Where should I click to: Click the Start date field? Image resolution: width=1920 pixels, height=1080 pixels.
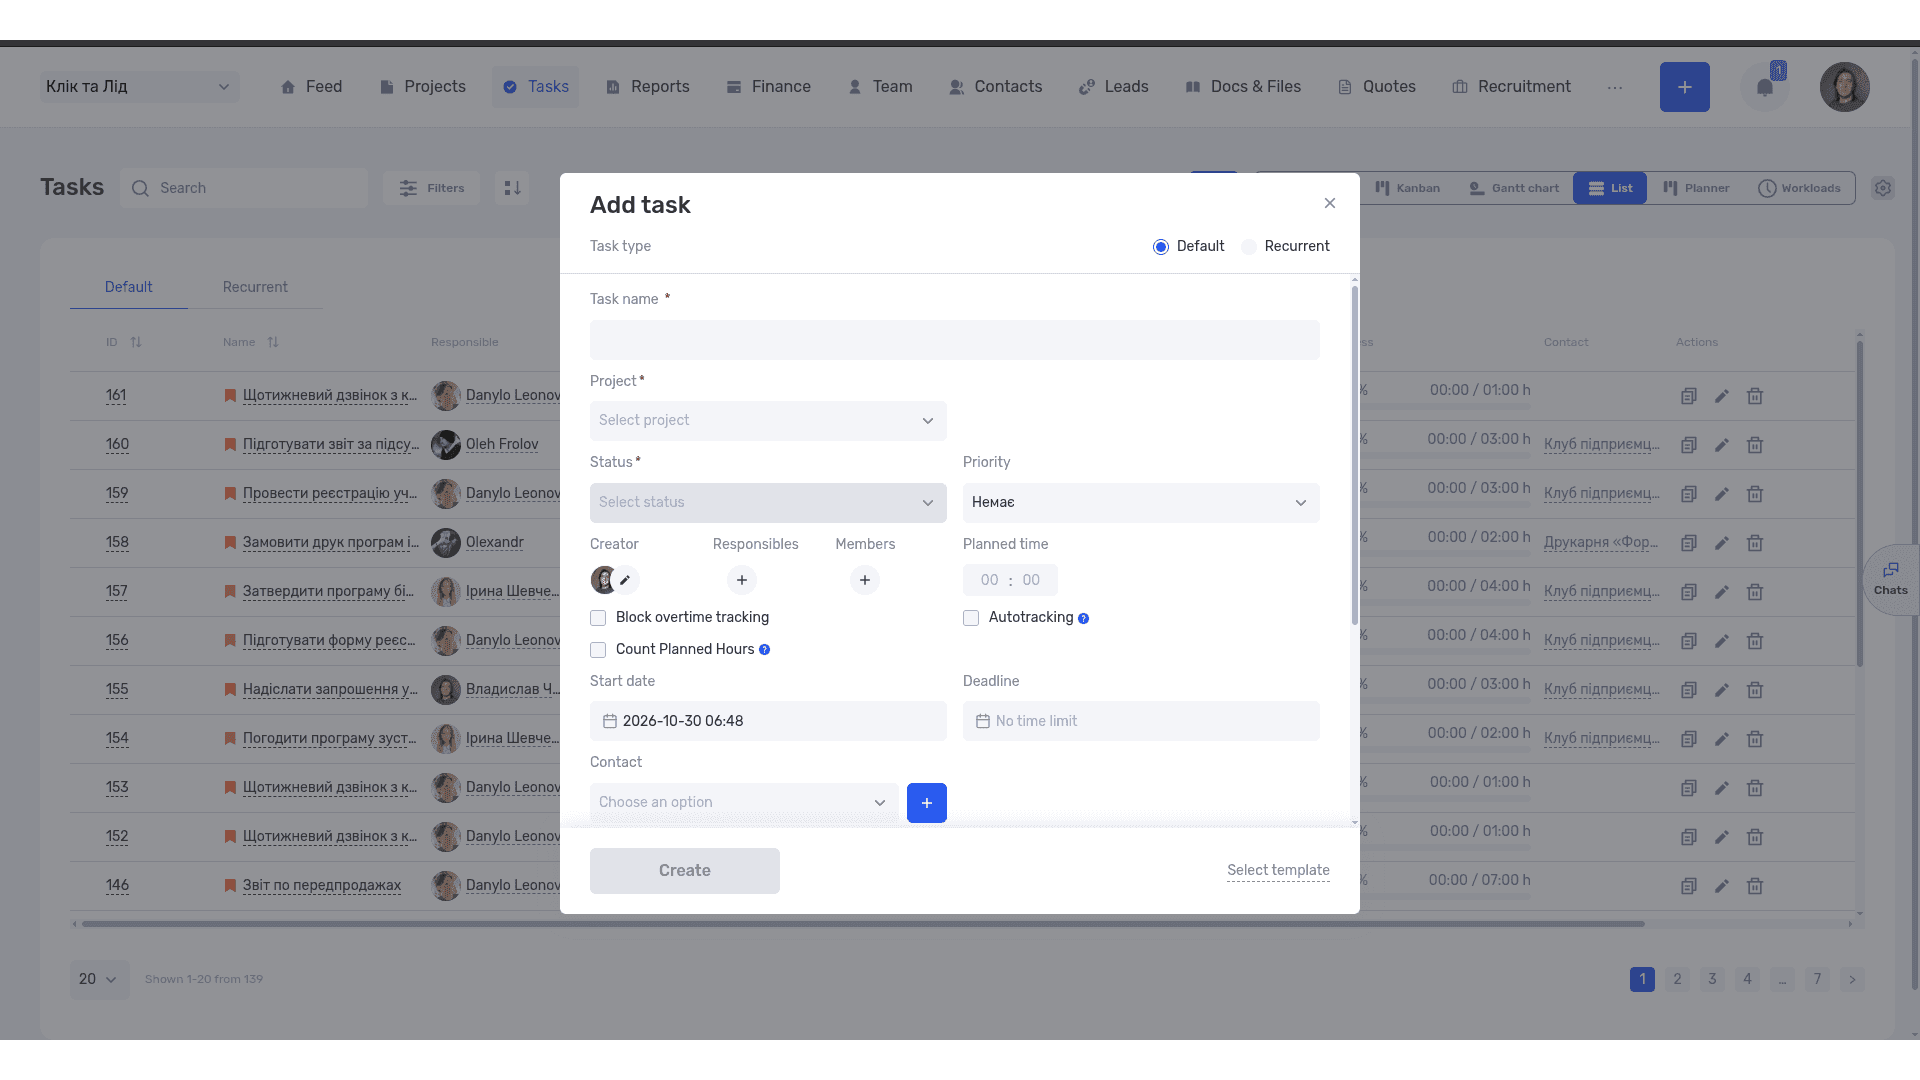(x=768, y=721)
